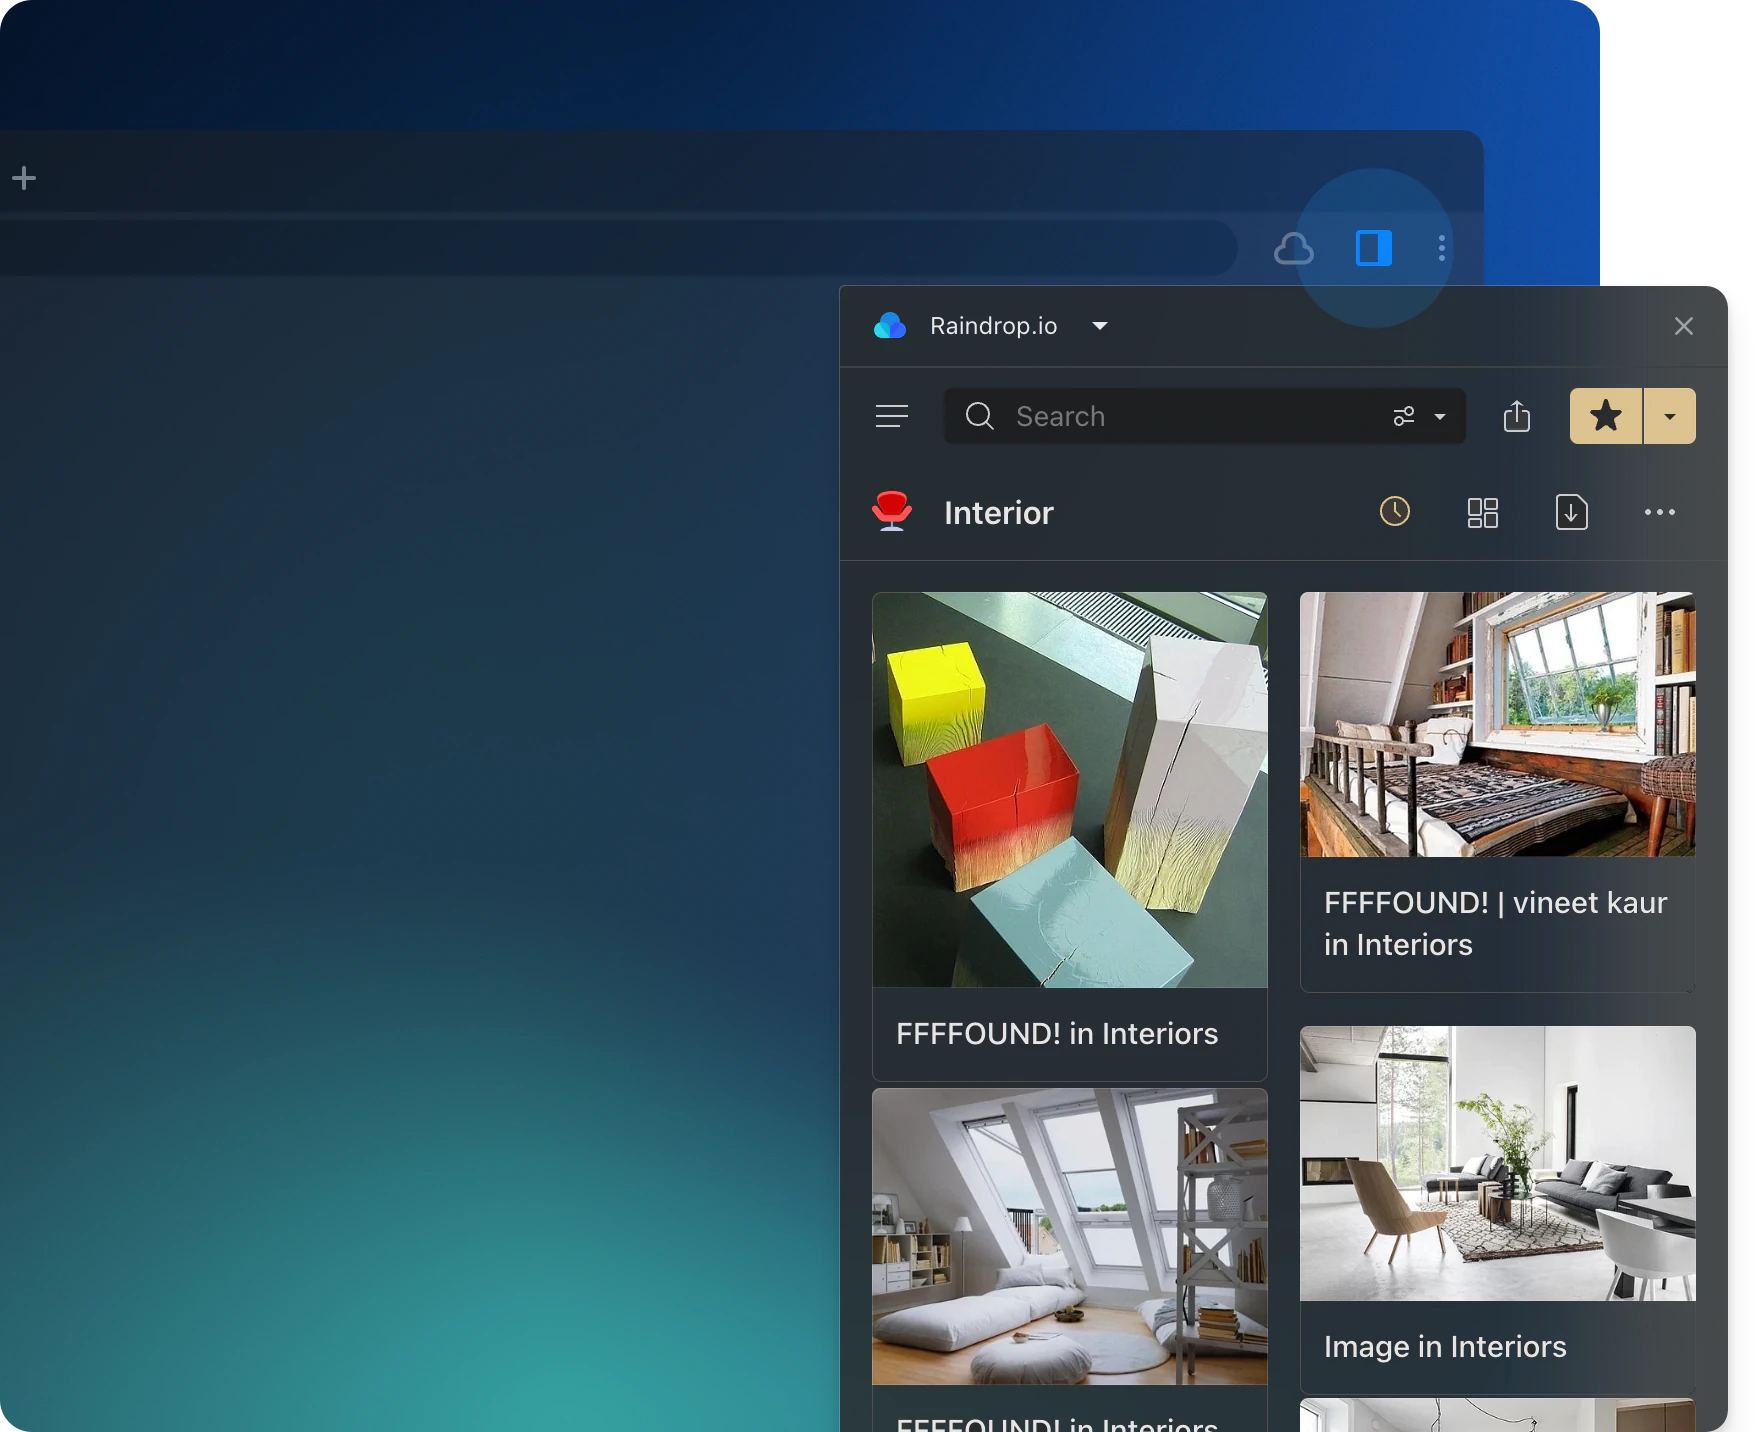
Task: Toggle the browser side panel button
Action: pyautogui.click(x=1373, y=248)
